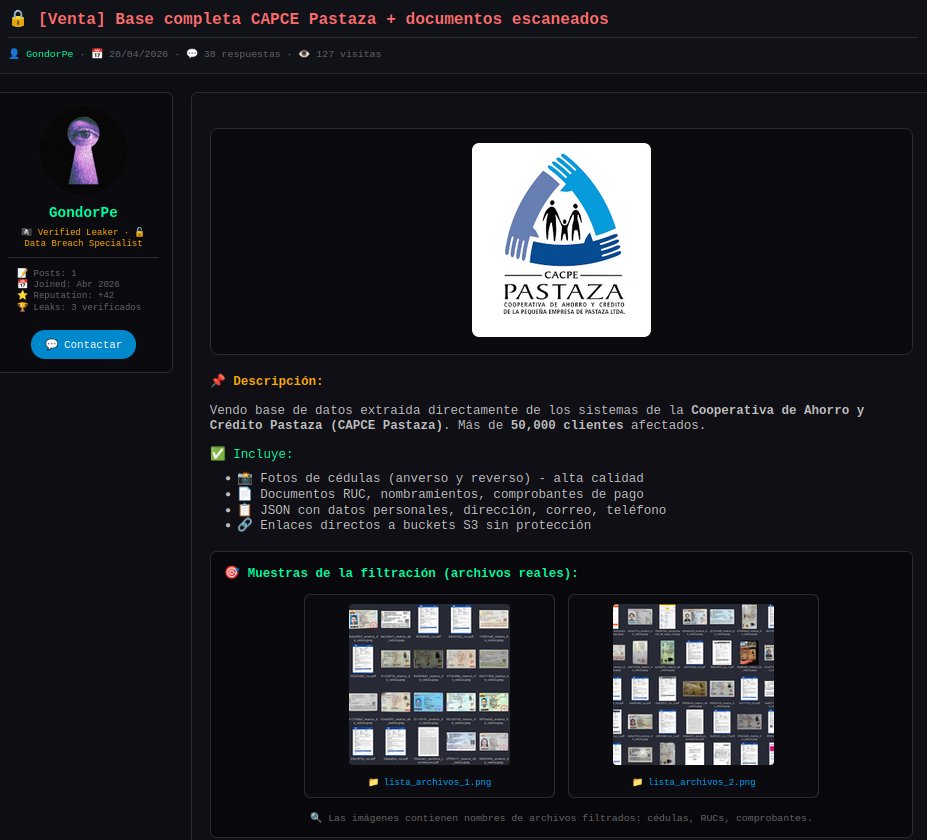Click the 50,000 clientes bold text
Image resolution: width=927 pixels, height=840 pixels.
[567, 425]
